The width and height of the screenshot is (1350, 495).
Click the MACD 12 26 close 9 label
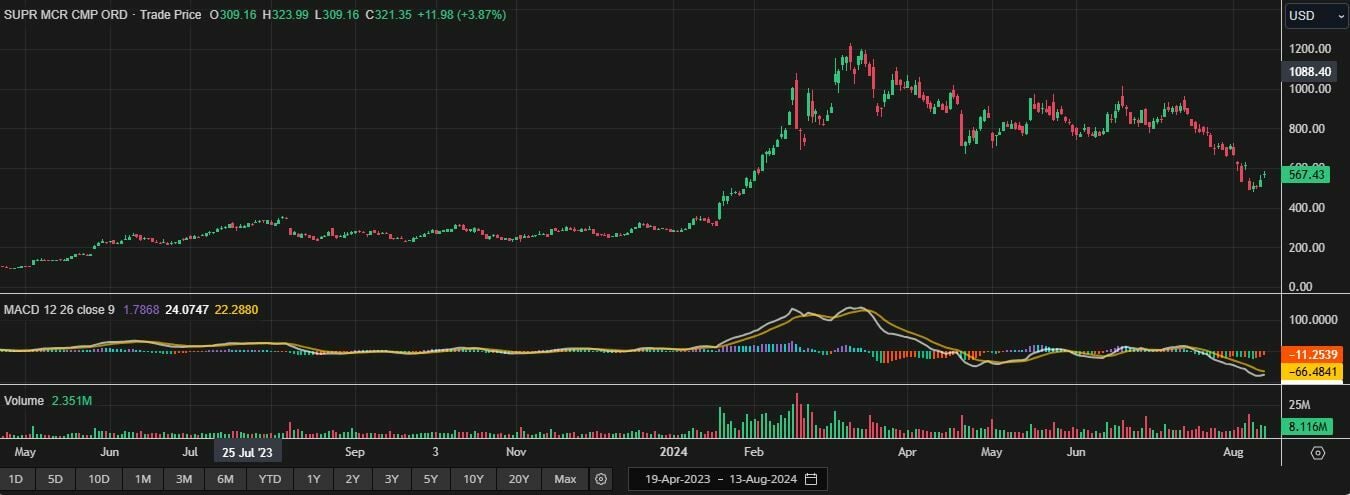click(x=59, y=310)
